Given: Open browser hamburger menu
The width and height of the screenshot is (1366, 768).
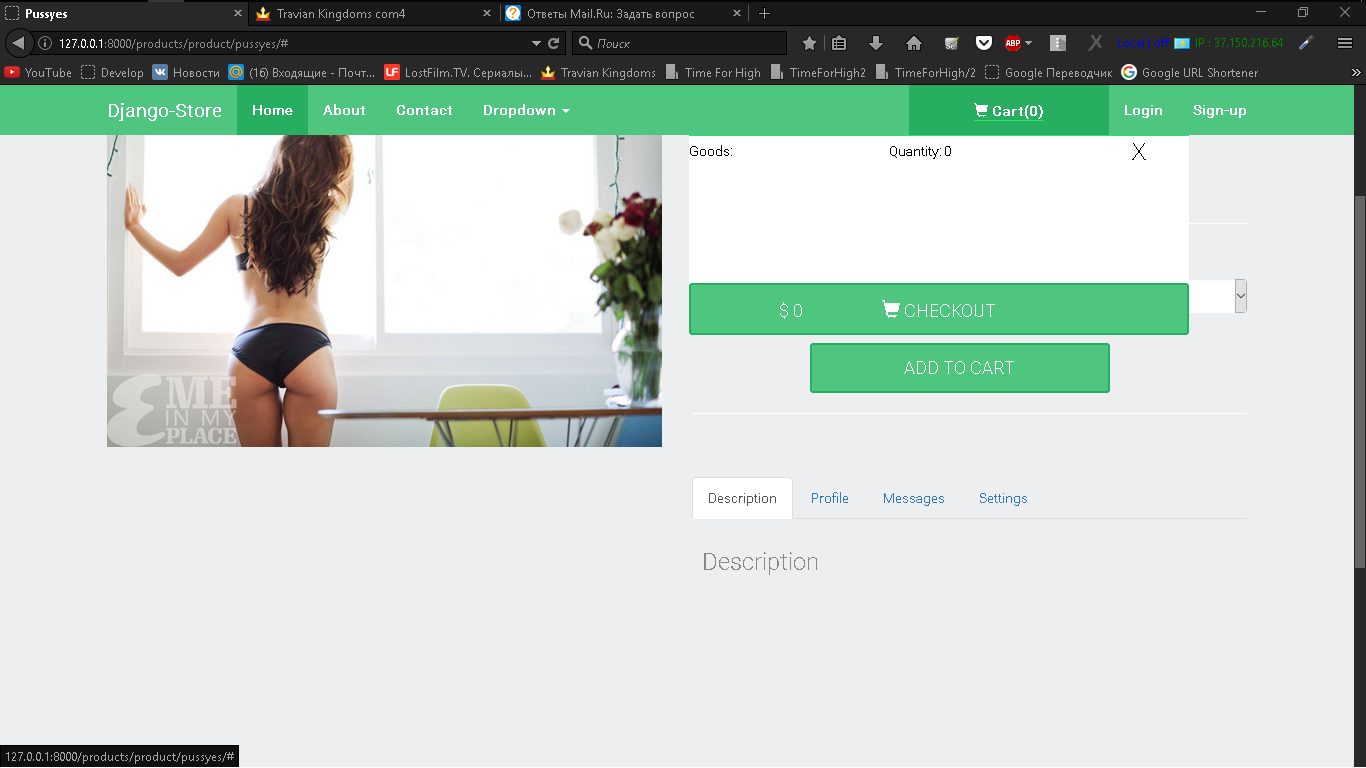Looking at the screenshot, I should tap(1345, 43).
